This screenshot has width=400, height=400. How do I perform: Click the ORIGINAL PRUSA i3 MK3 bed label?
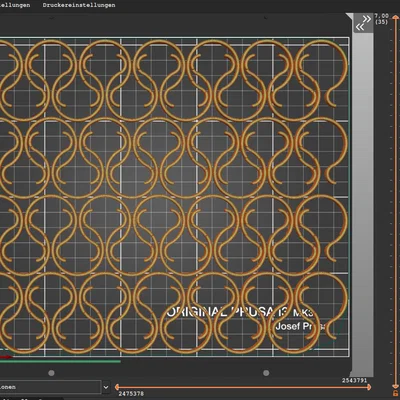coord(240,312)
